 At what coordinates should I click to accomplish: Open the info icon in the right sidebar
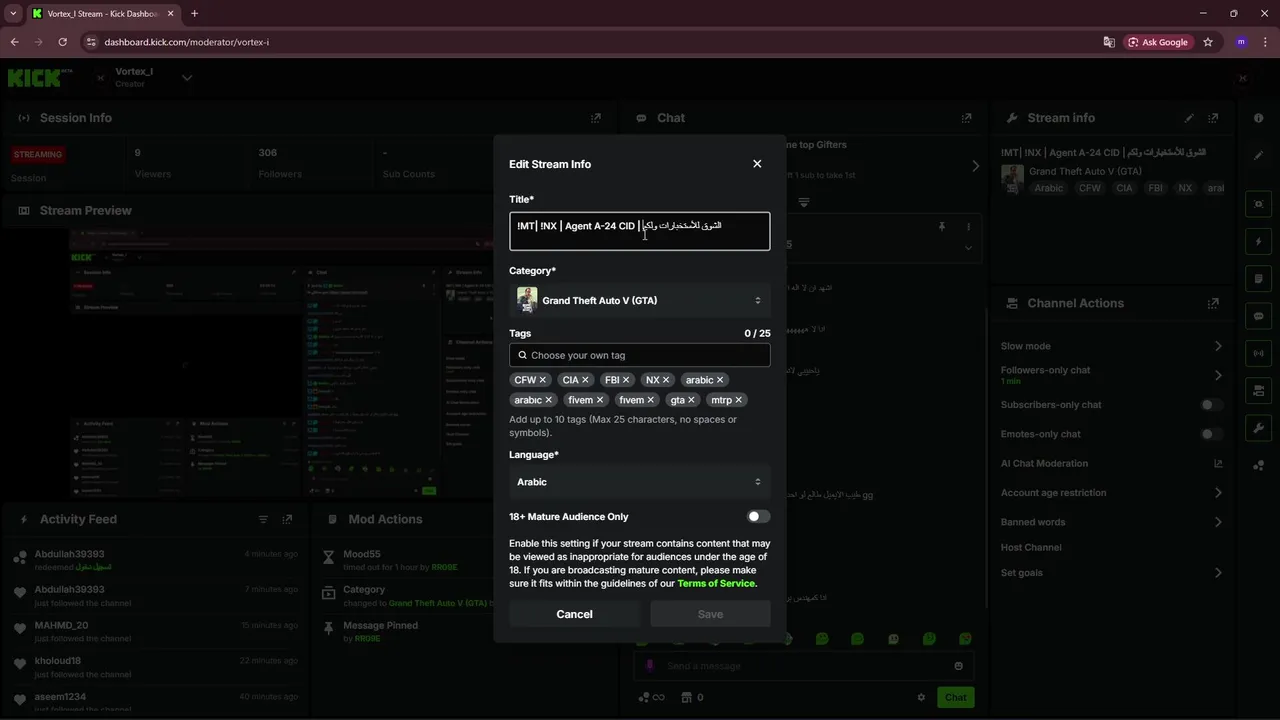coord(1258,118)
